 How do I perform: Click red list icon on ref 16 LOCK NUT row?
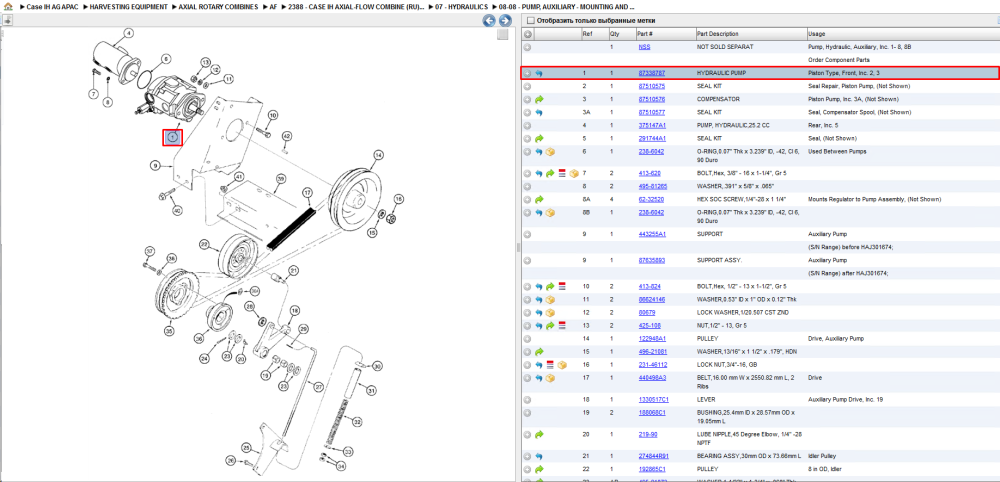[x=550, y=365]
